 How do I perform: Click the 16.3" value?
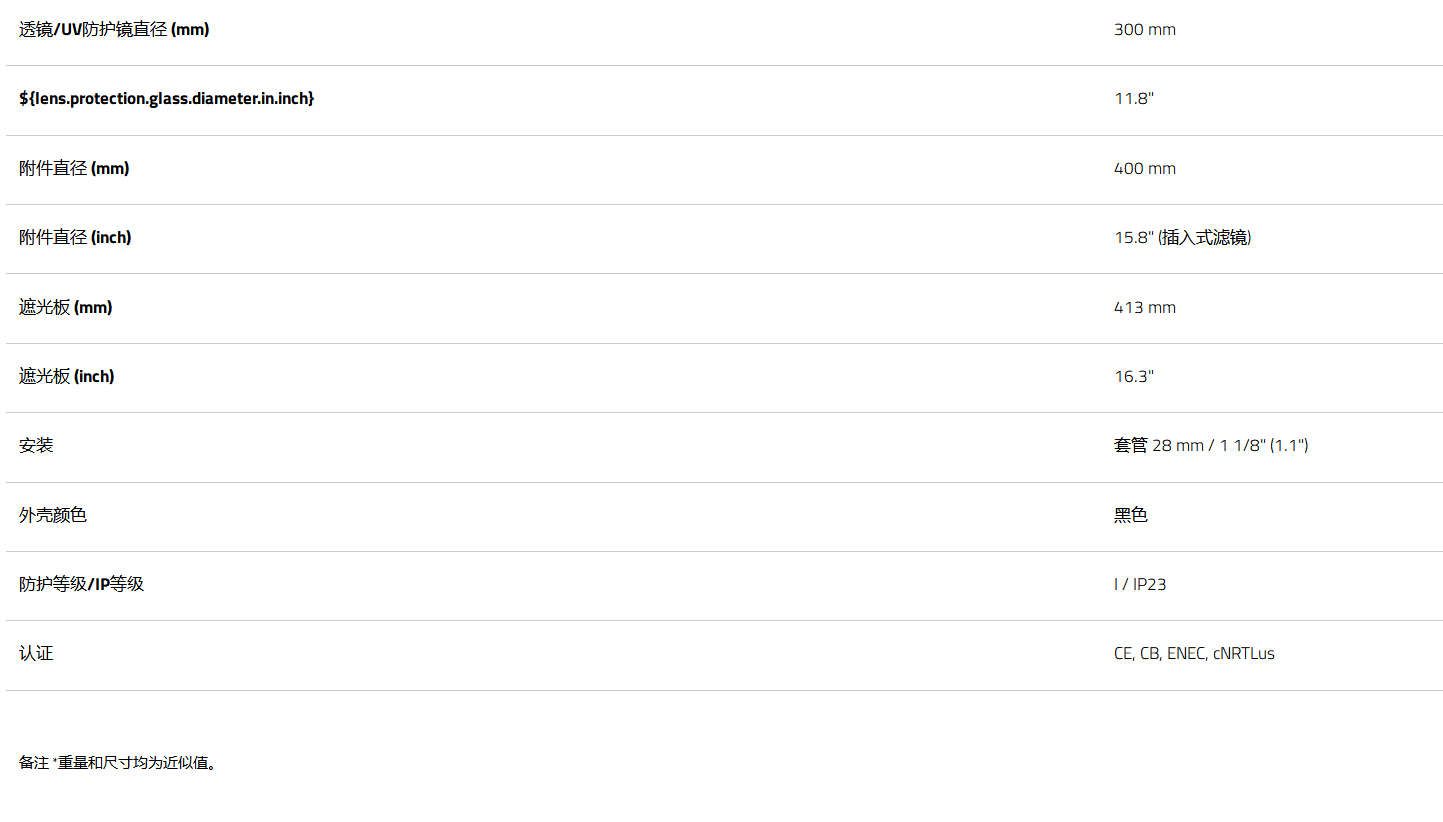tap(1134, 377)
